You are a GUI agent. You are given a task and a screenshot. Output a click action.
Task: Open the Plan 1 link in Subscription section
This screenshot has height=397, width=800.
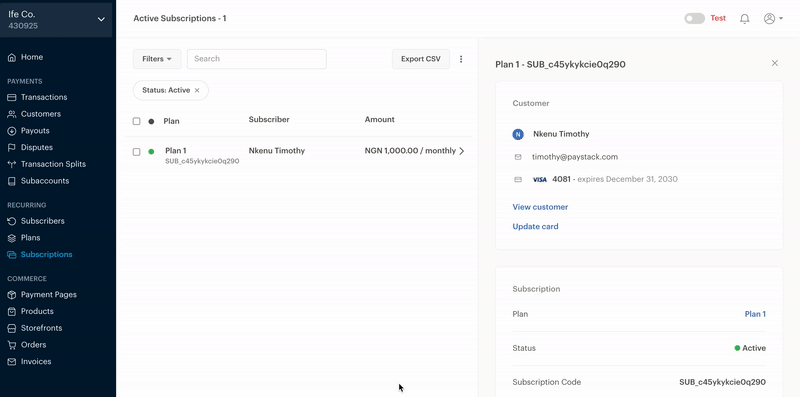pos(755,314)
